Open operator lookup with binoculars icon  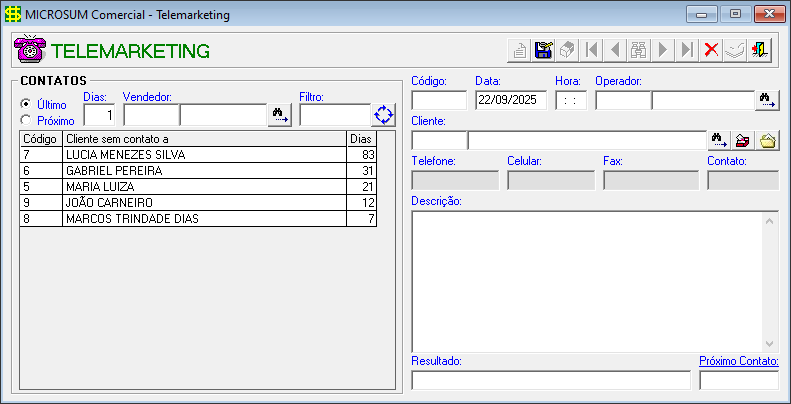coord(767,100)
